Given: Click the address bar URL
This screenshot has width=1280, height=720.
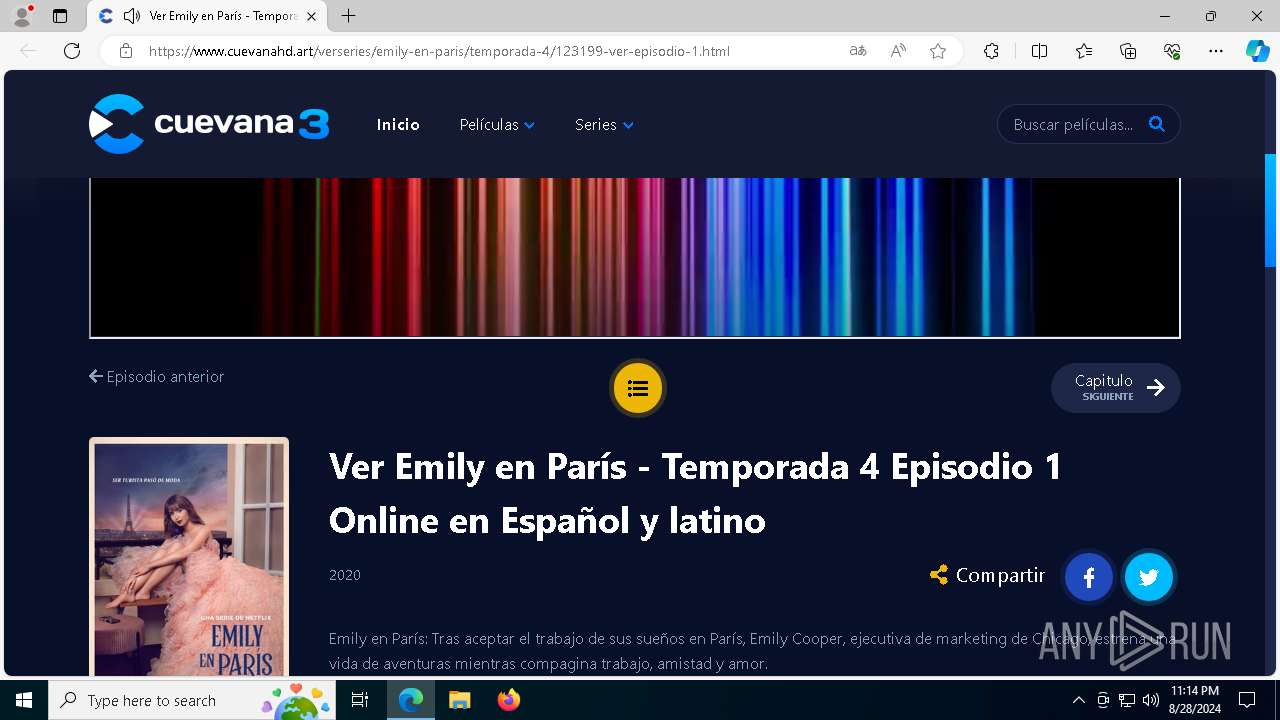Looking at the screenshot, I should tap(440, 51).
